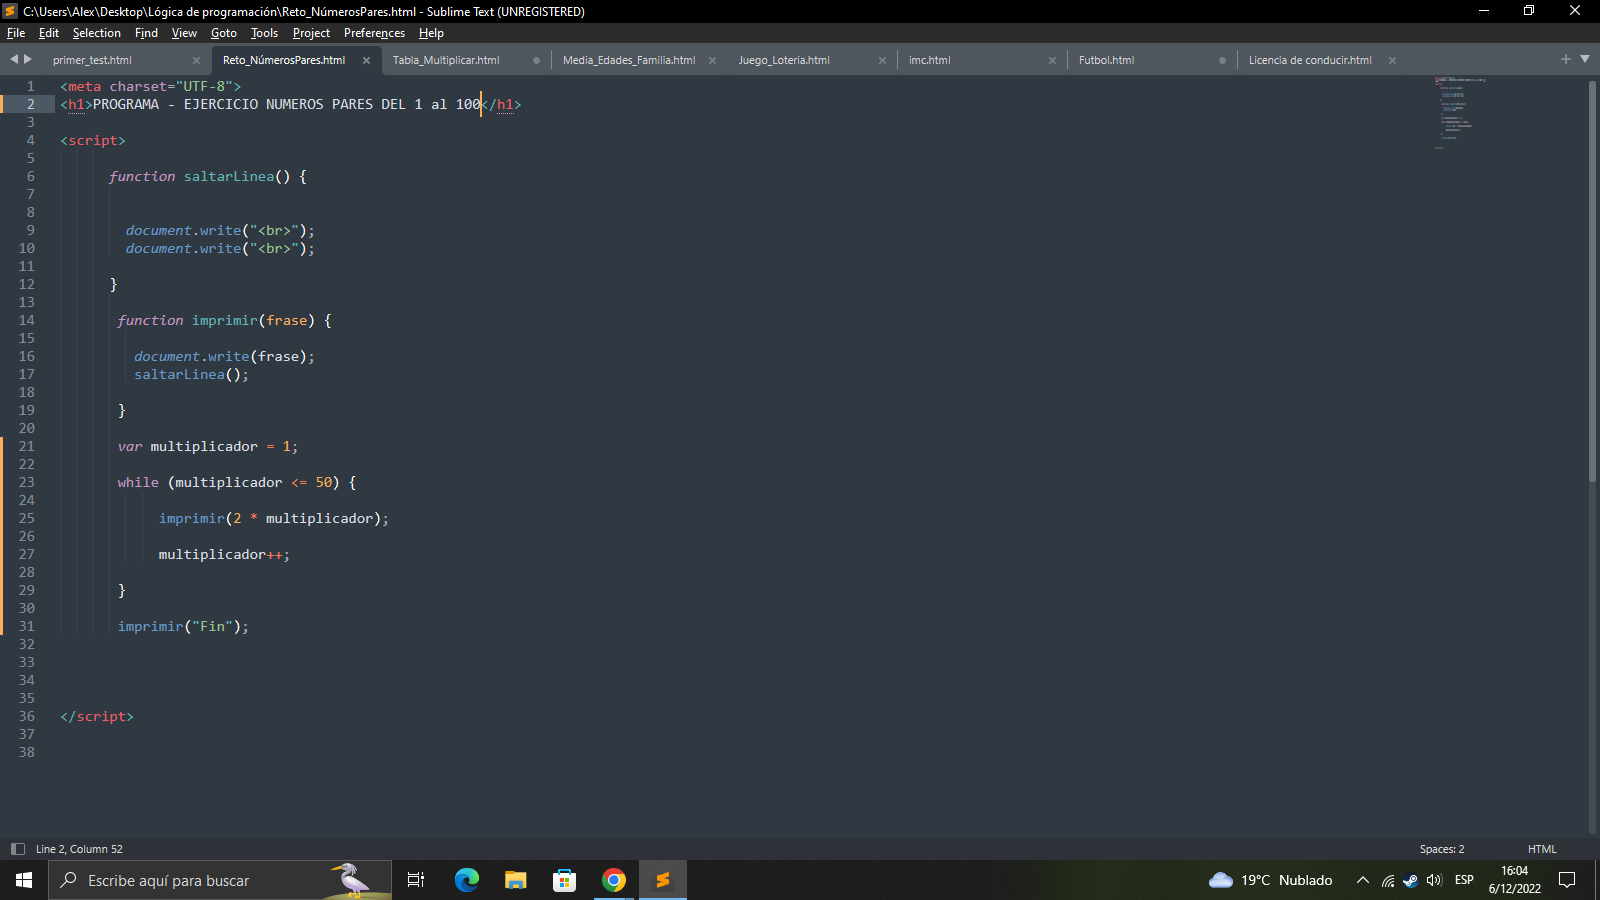Open the View menu
Viewport: 1600px width, 900px height.
[184, 33]
